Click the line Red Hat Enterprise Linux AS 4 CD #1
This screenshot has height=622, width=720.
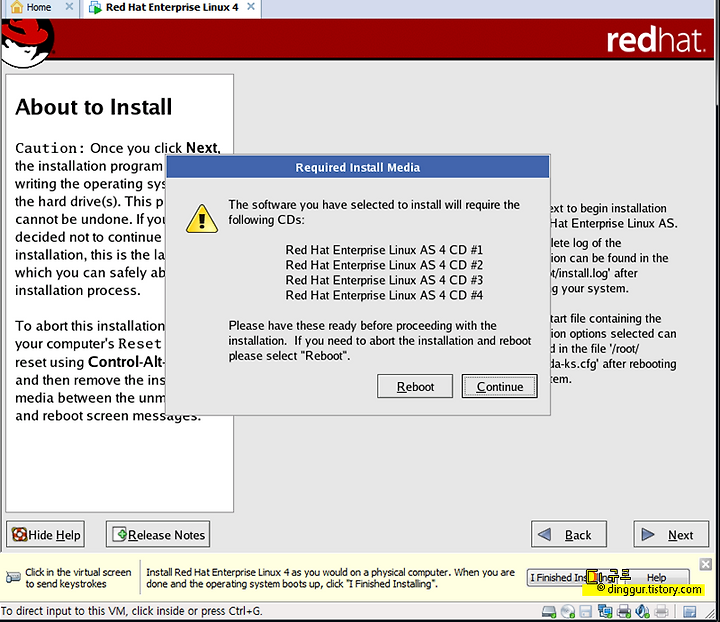tap(384, 250)
